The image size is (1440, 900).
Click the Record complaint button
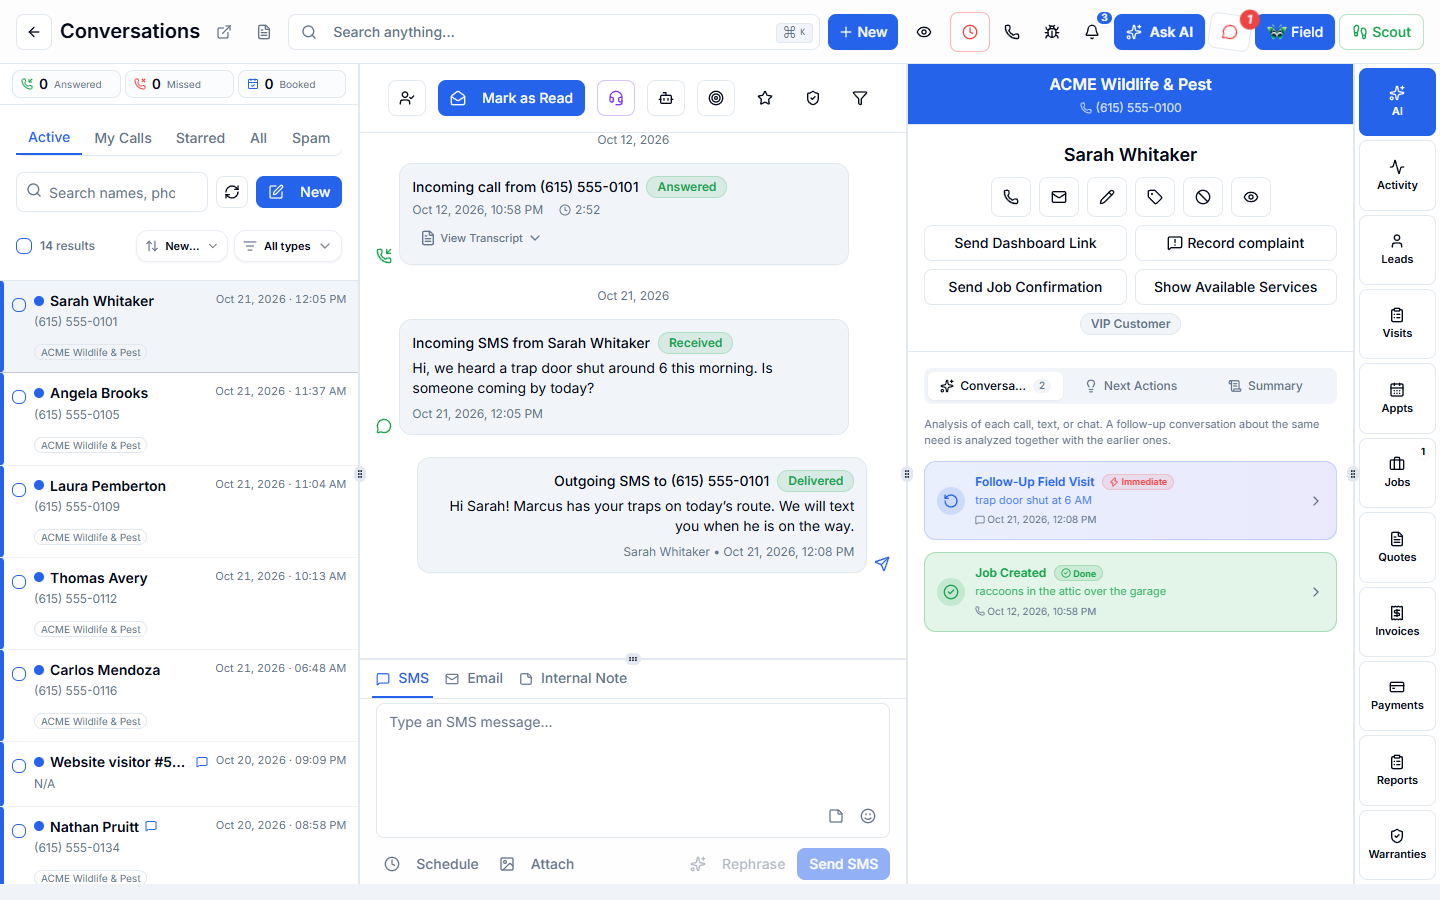(1236, 243)
